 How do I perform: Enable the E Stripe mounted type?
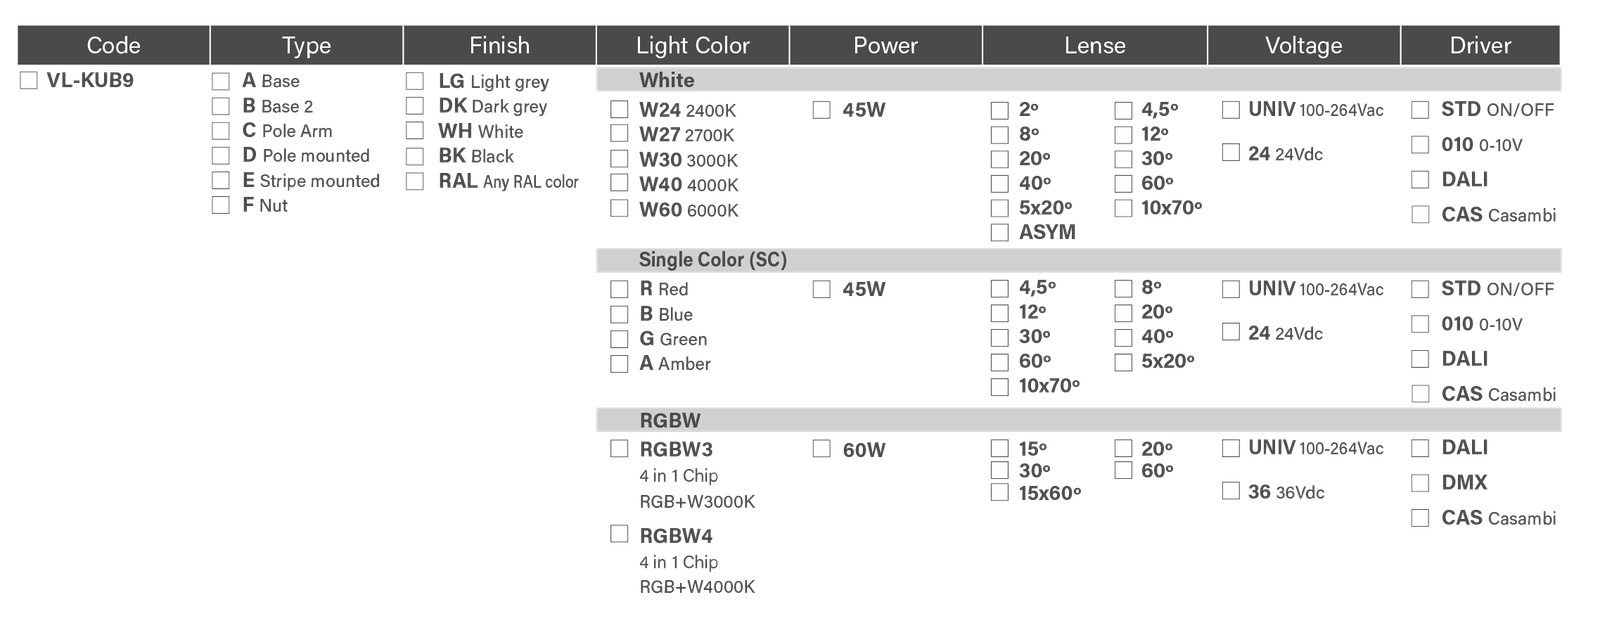pyautogui.click(x=220, y=180)
